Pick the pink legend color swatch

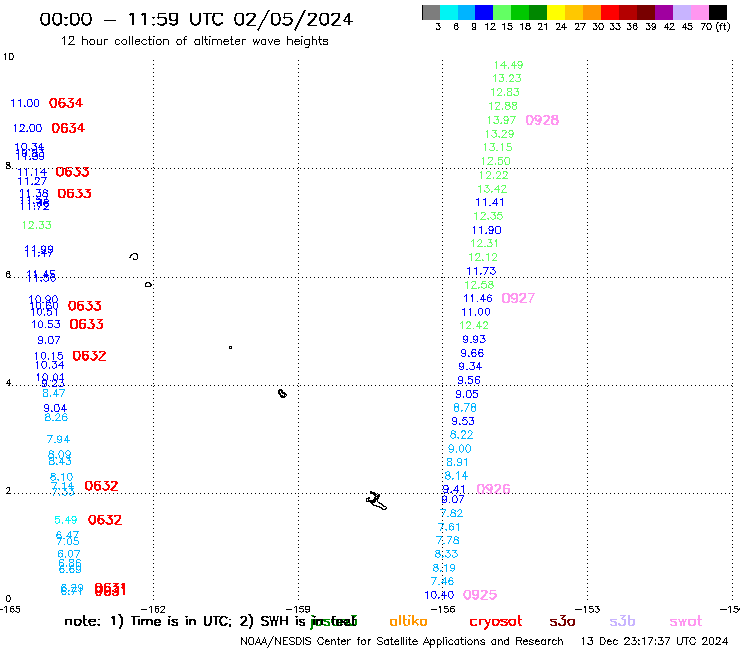pyautogui.click(x=700, y=12)
